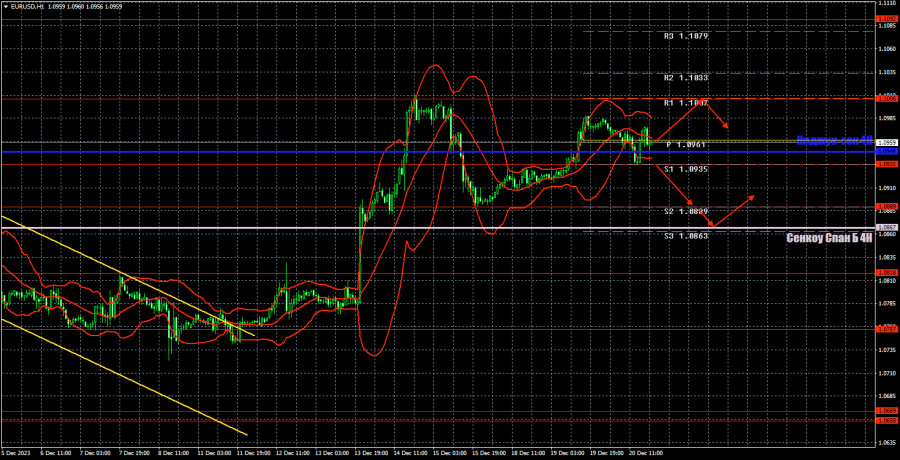Click the 12 Dec 11:00 time label
The height and width of the screenshot is (460, 900).
point(292,453)
